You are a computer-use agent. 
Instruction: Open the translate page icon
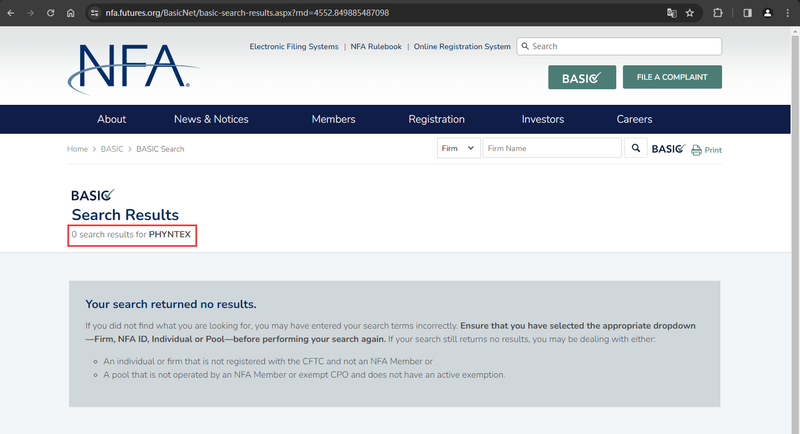click(671, 13)
